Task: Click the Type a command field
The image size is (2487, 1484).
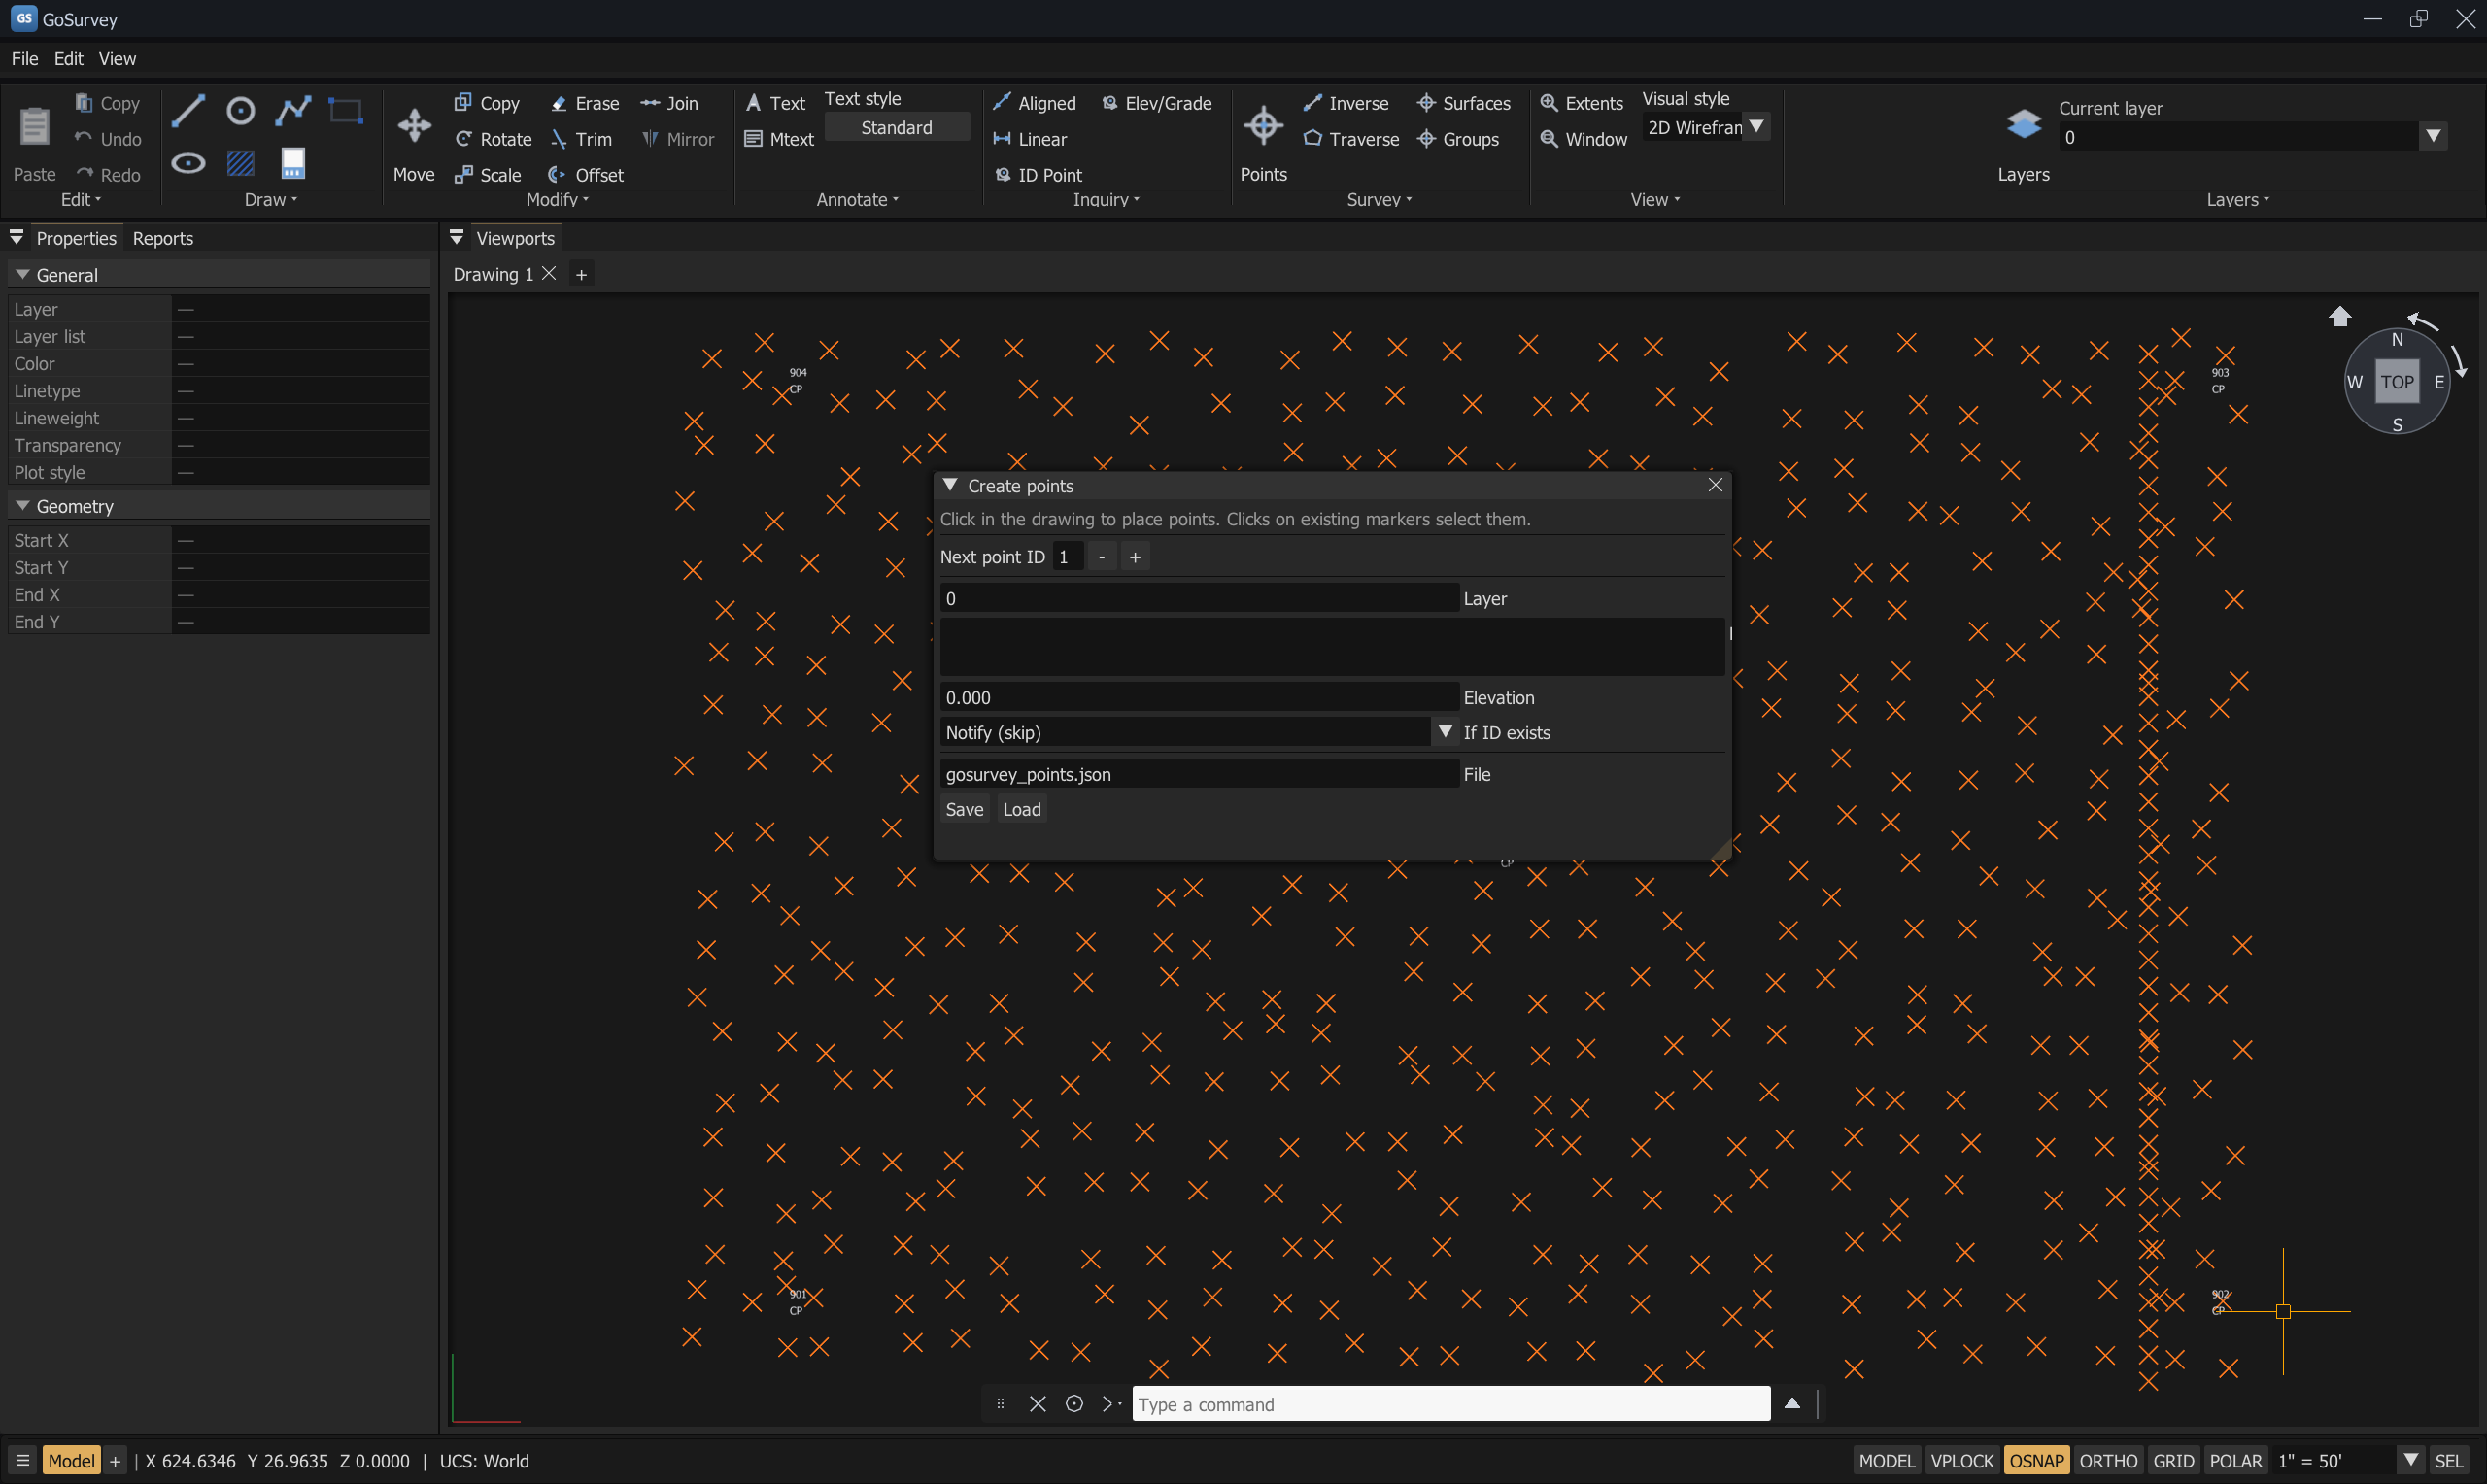Action: pos(1450,1404)
